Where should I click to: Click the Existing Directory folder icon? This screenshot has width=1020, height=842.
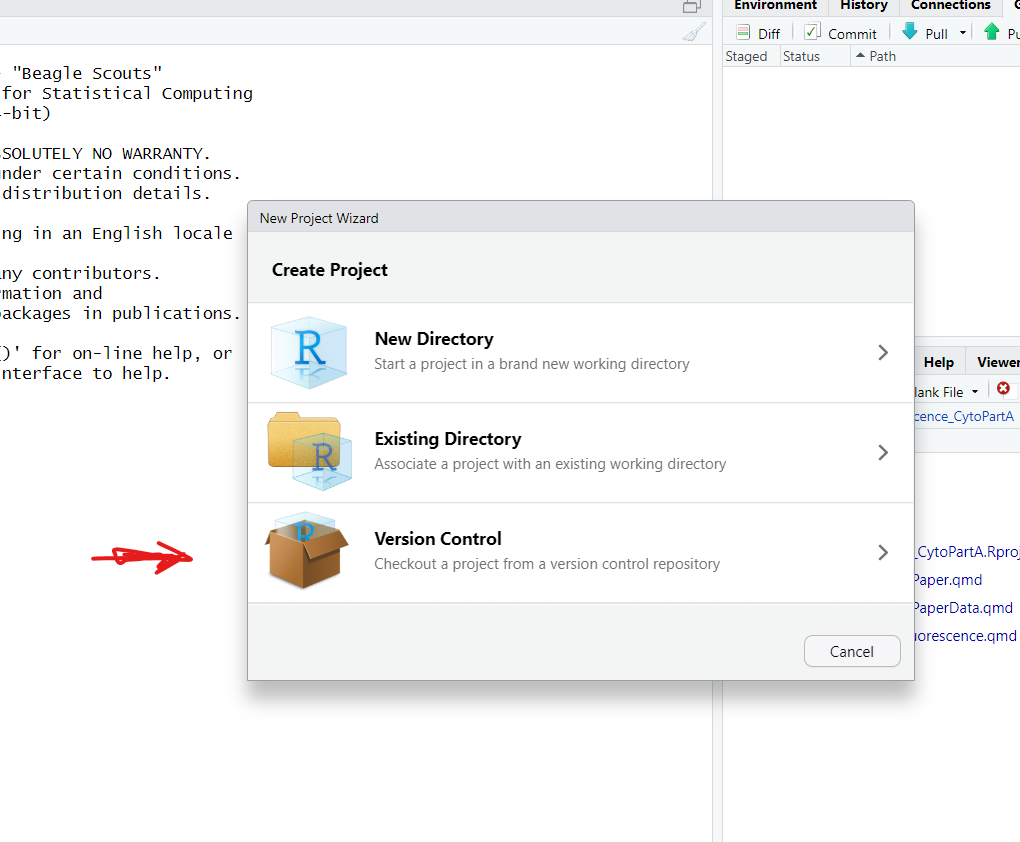pos(308,452)
